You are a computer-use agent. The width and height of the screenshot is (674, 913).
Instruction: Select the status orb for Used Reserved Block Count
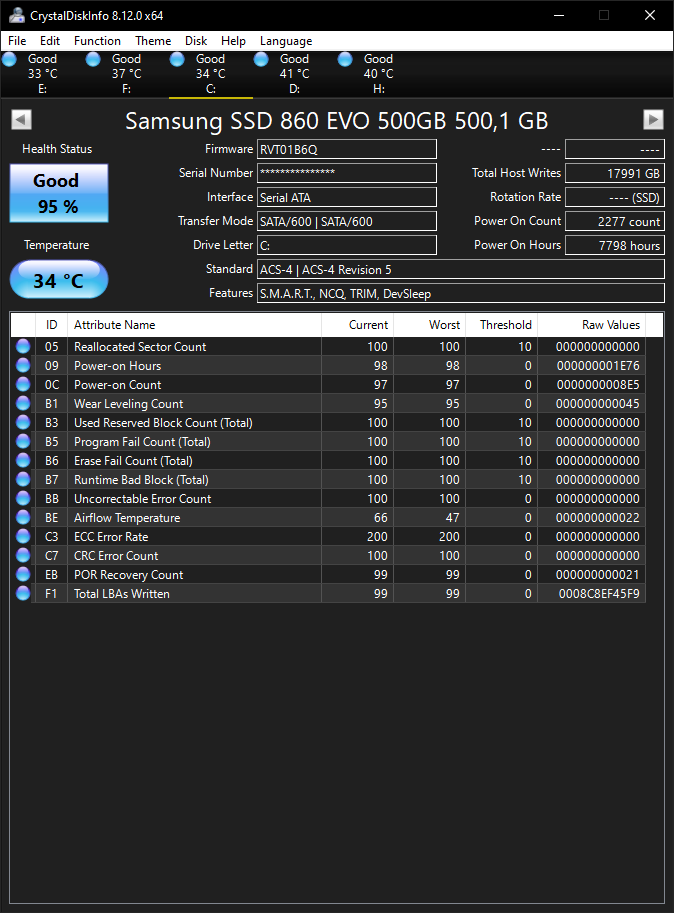23,423
